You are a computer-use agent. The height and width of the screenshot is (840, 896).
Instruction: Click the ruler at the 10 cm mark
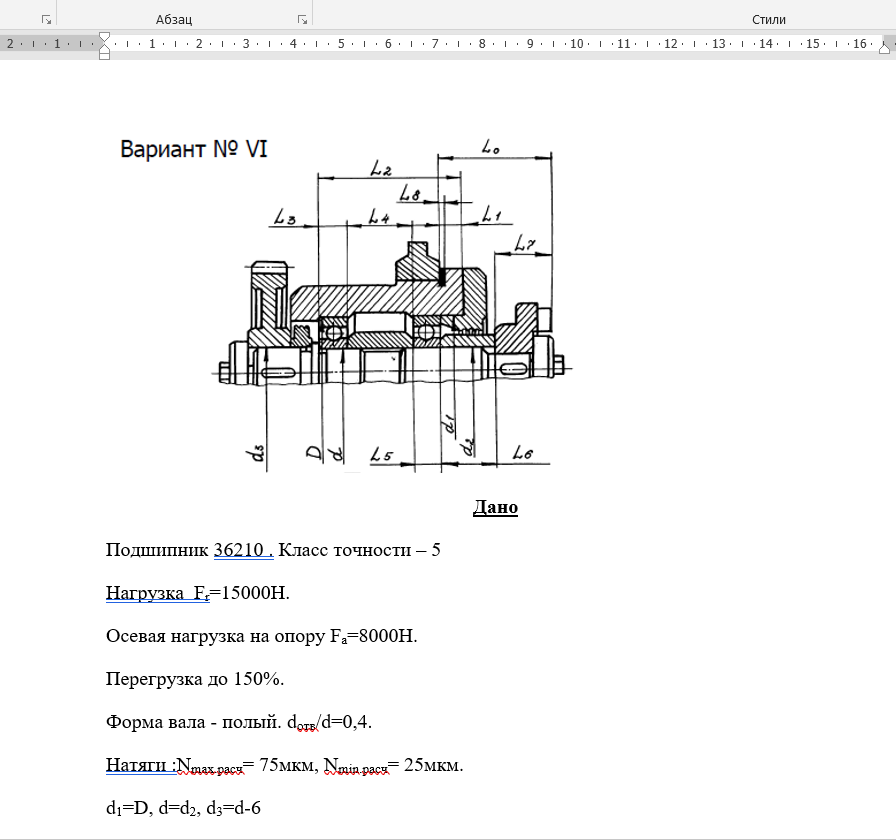point(577,44)
